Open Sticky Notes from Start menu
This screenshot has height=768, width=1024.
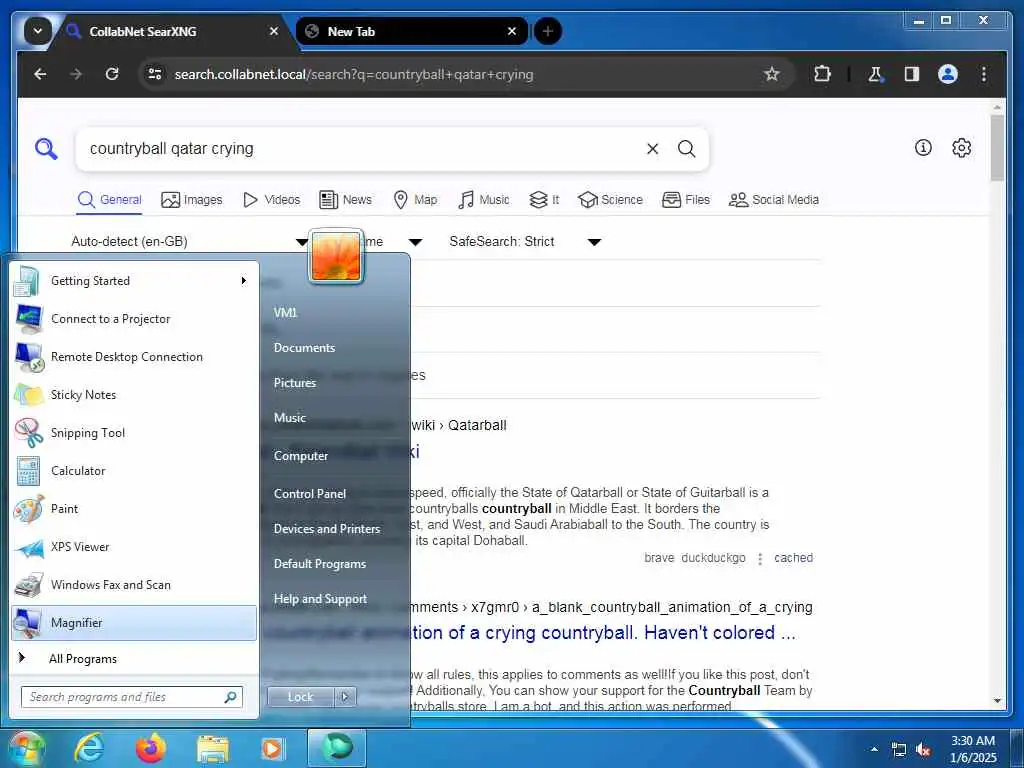[134, 394]
